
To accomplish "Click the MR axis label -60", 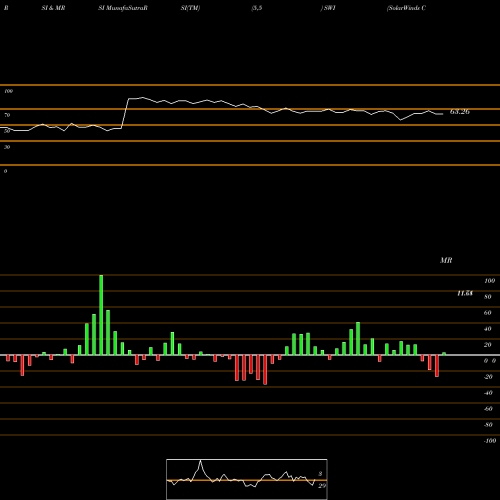I will (488, 409).
